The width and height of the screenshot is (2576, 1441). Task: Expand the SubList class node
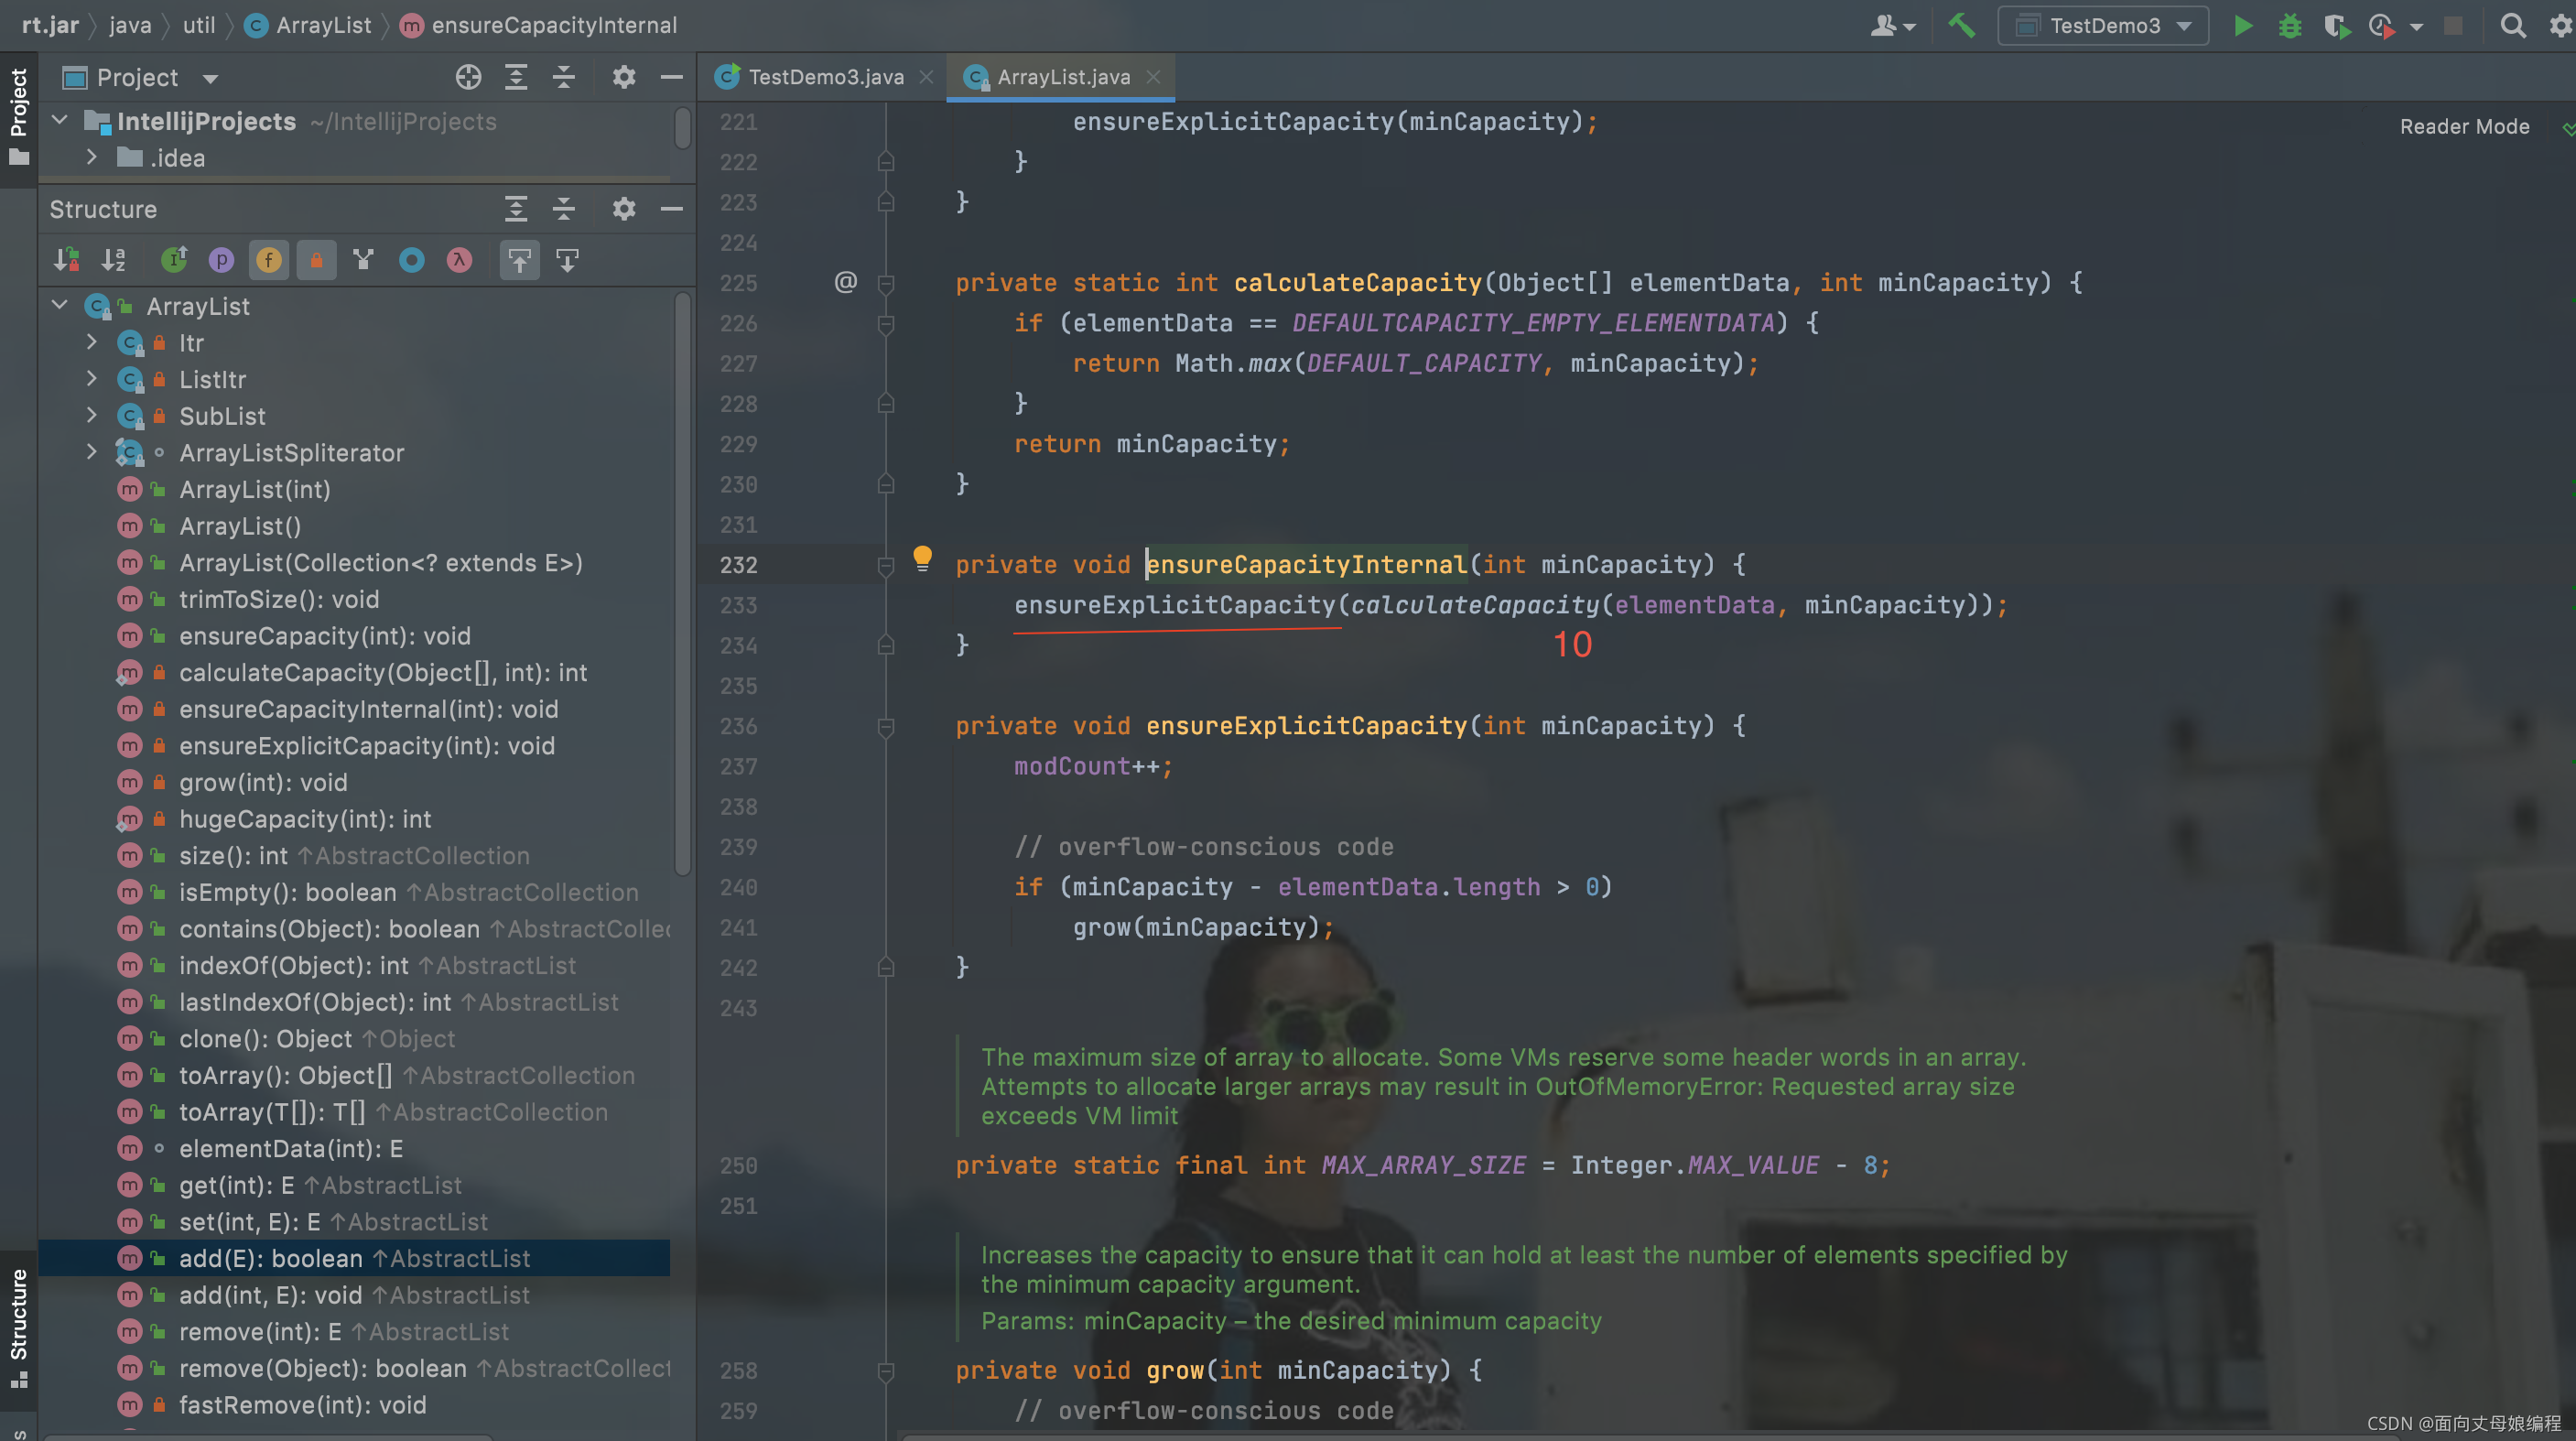92,416
